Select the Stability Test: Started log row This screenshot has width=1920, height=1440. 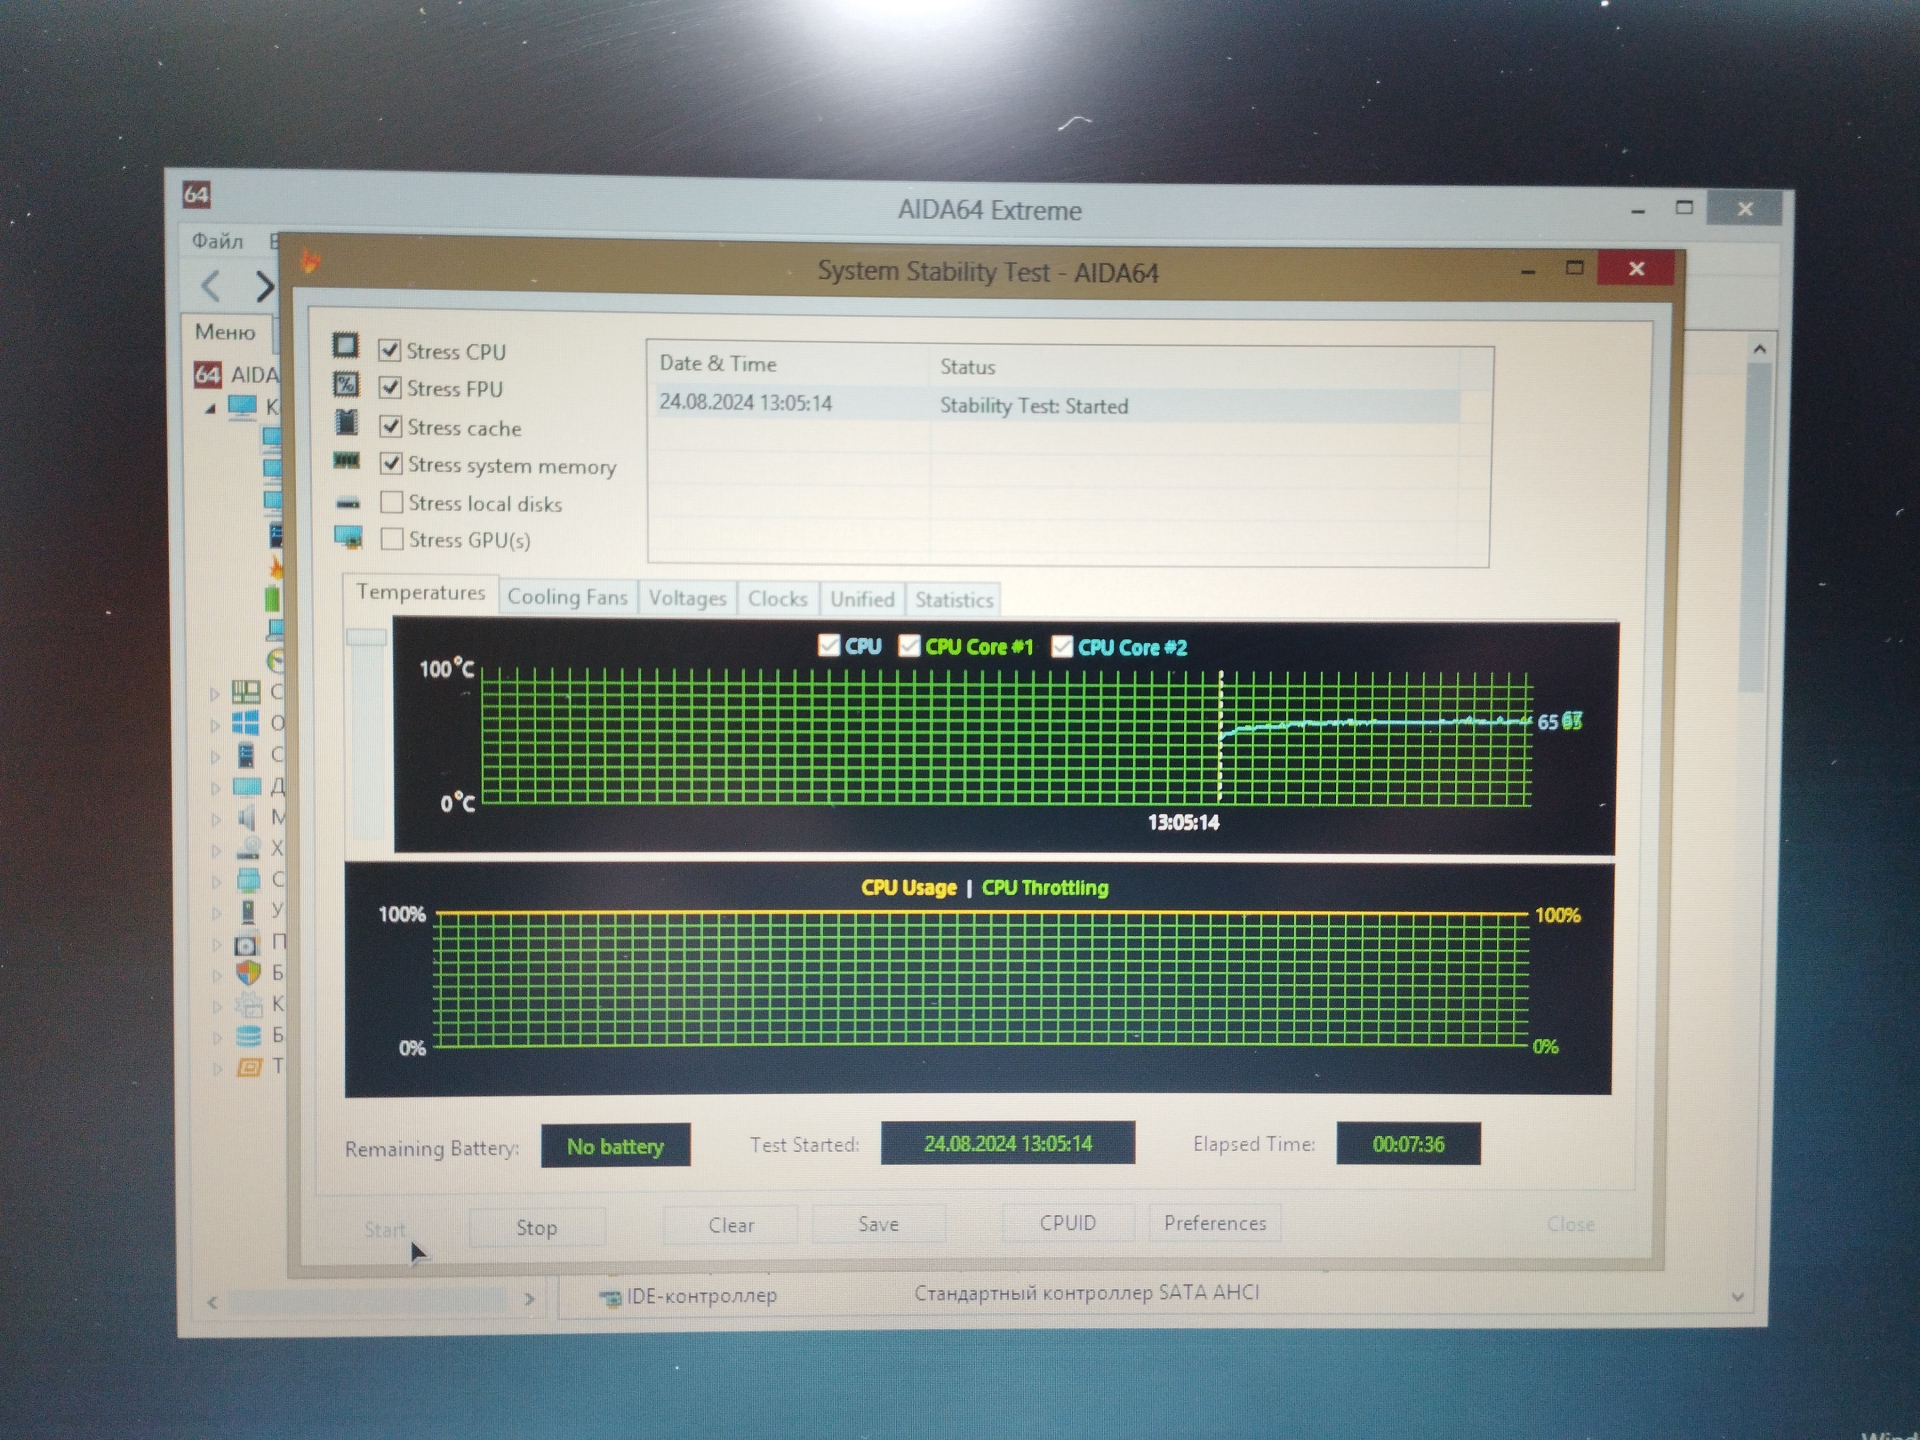click(1058, 404)
